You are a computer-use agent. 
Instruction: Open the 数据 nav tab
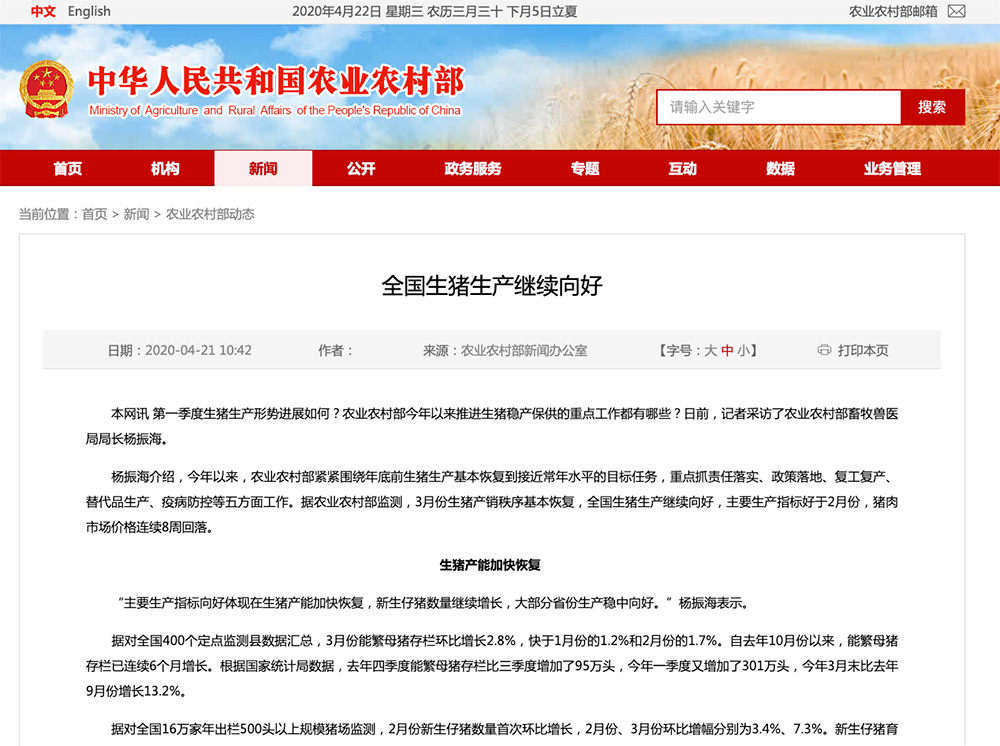click(x=781, y=168)
